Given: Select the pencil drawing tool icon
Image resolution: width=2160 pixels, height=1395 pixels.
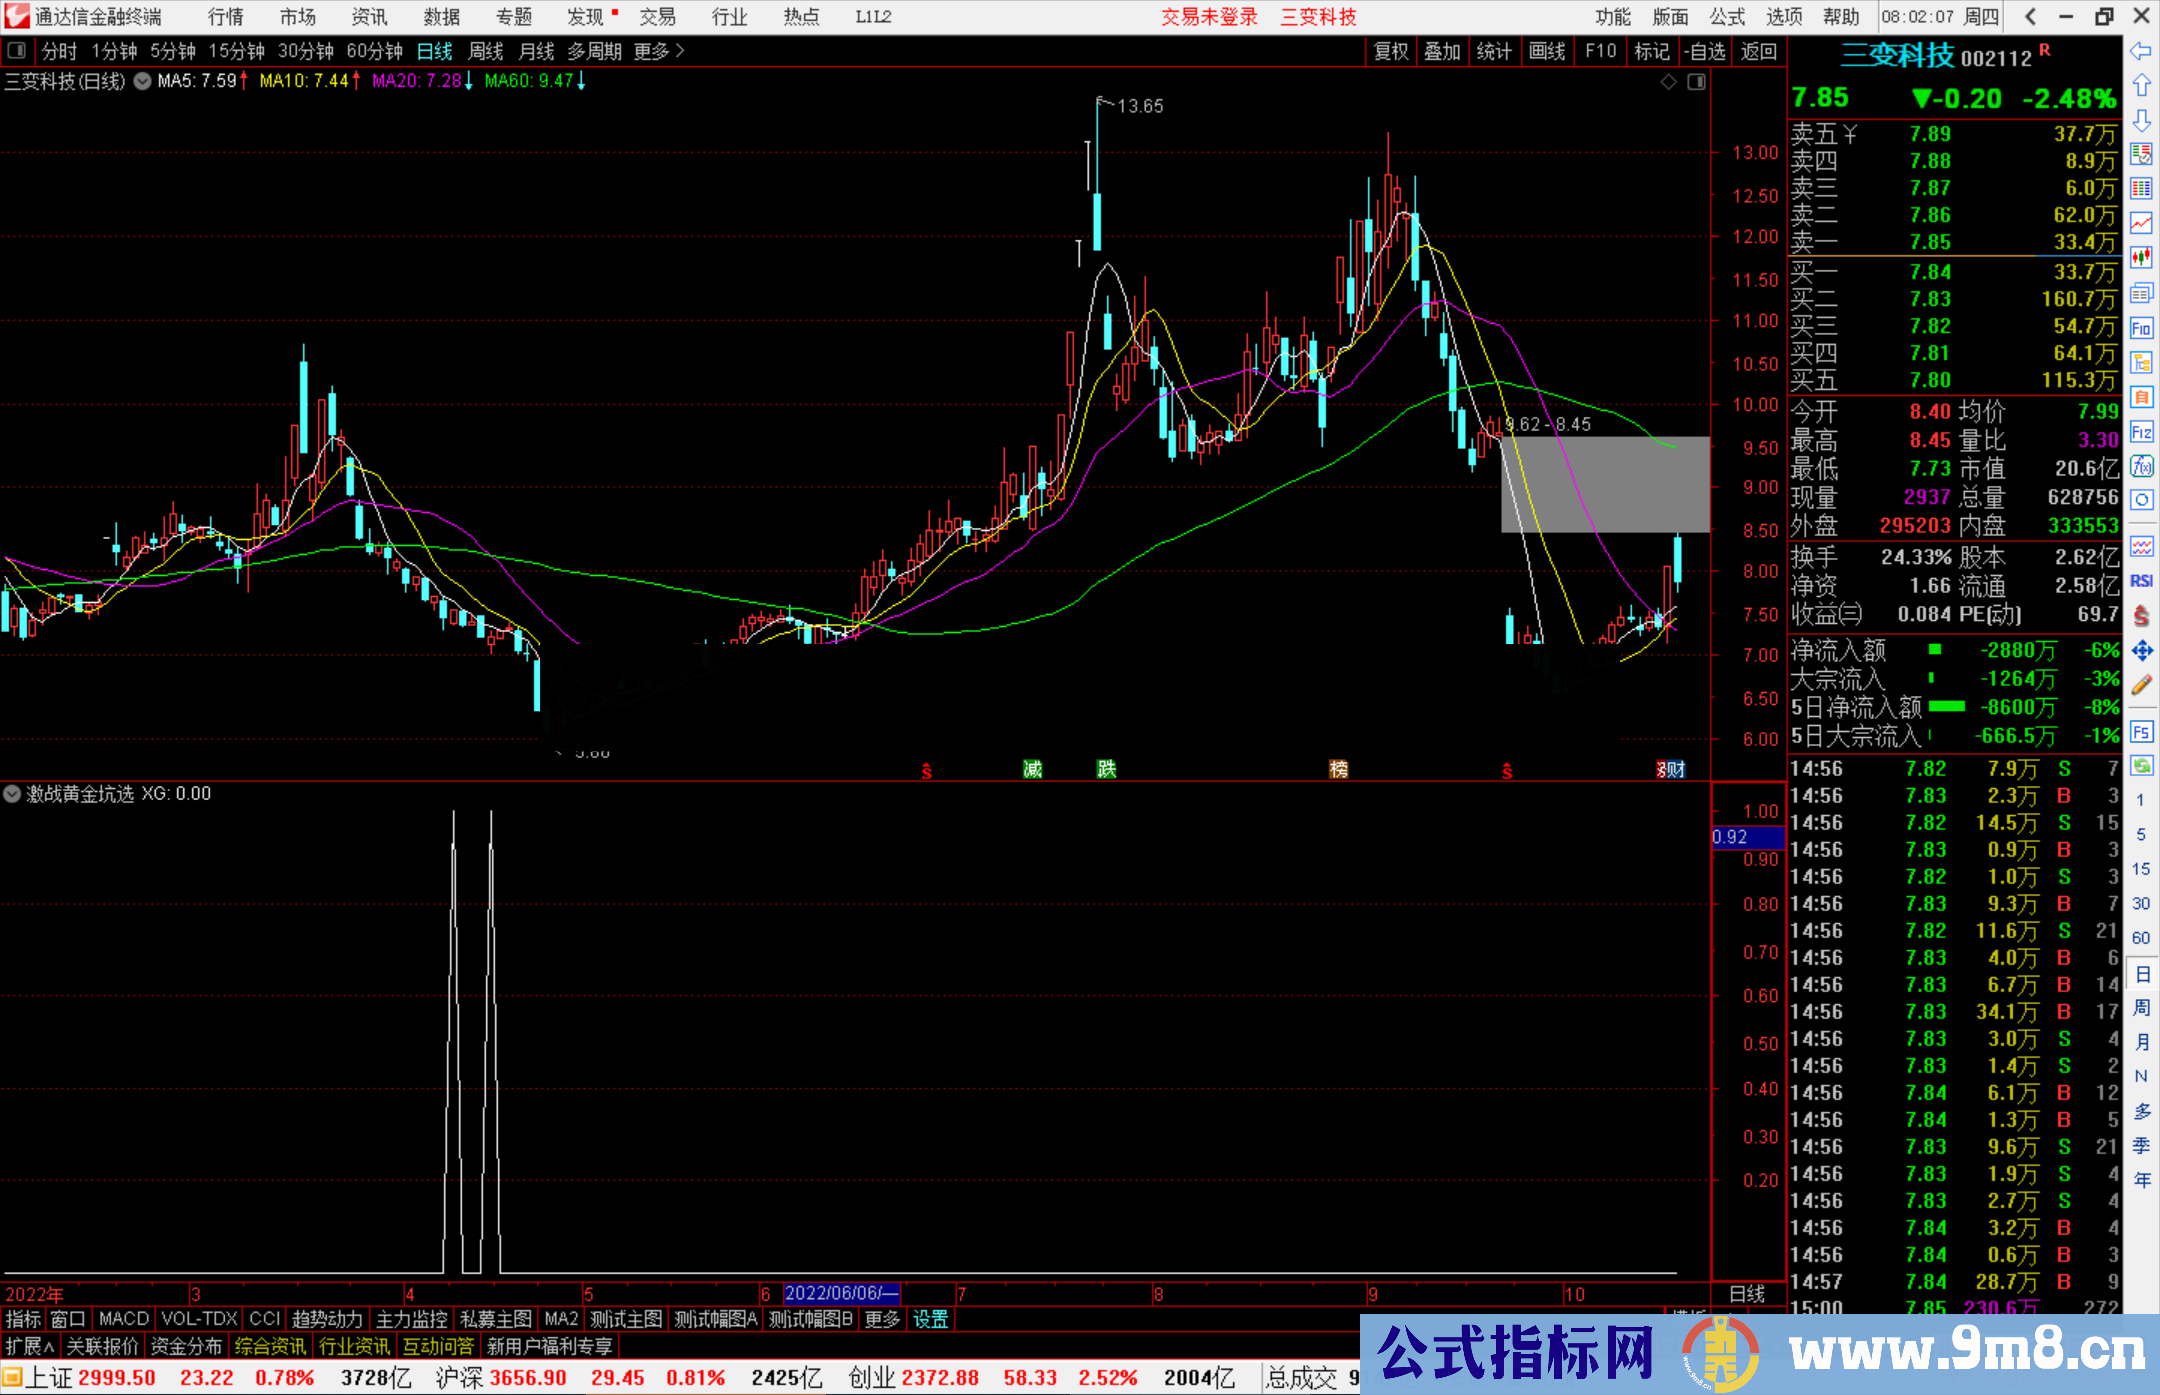Looking at the screenshot, I should click(2141, 685).
